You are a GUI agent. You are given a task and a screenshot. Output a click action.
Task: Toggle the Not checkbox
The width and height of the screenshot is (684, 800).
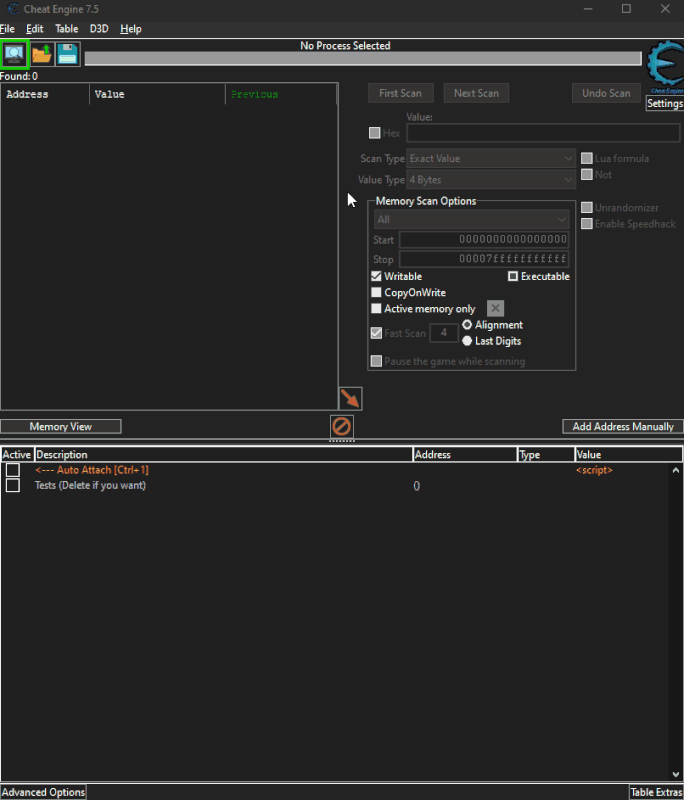click(x=587, y=174)
